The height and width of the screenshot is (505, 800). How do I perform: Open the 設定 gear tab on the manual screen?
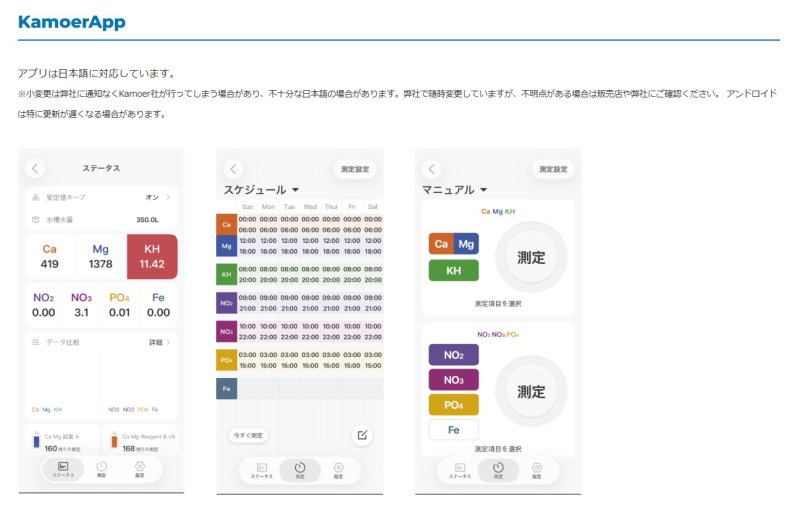tap(537, 470)
